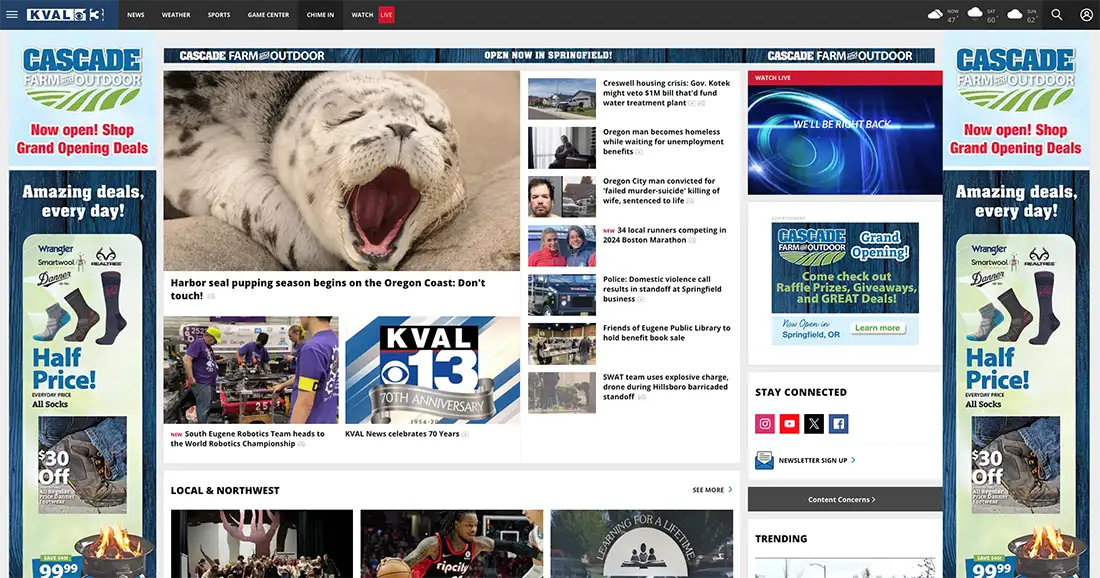Viewport: 1100px width, 578px height.
Task: Open Oregon man becomes homeless headline
Action: tap(663, 141)
